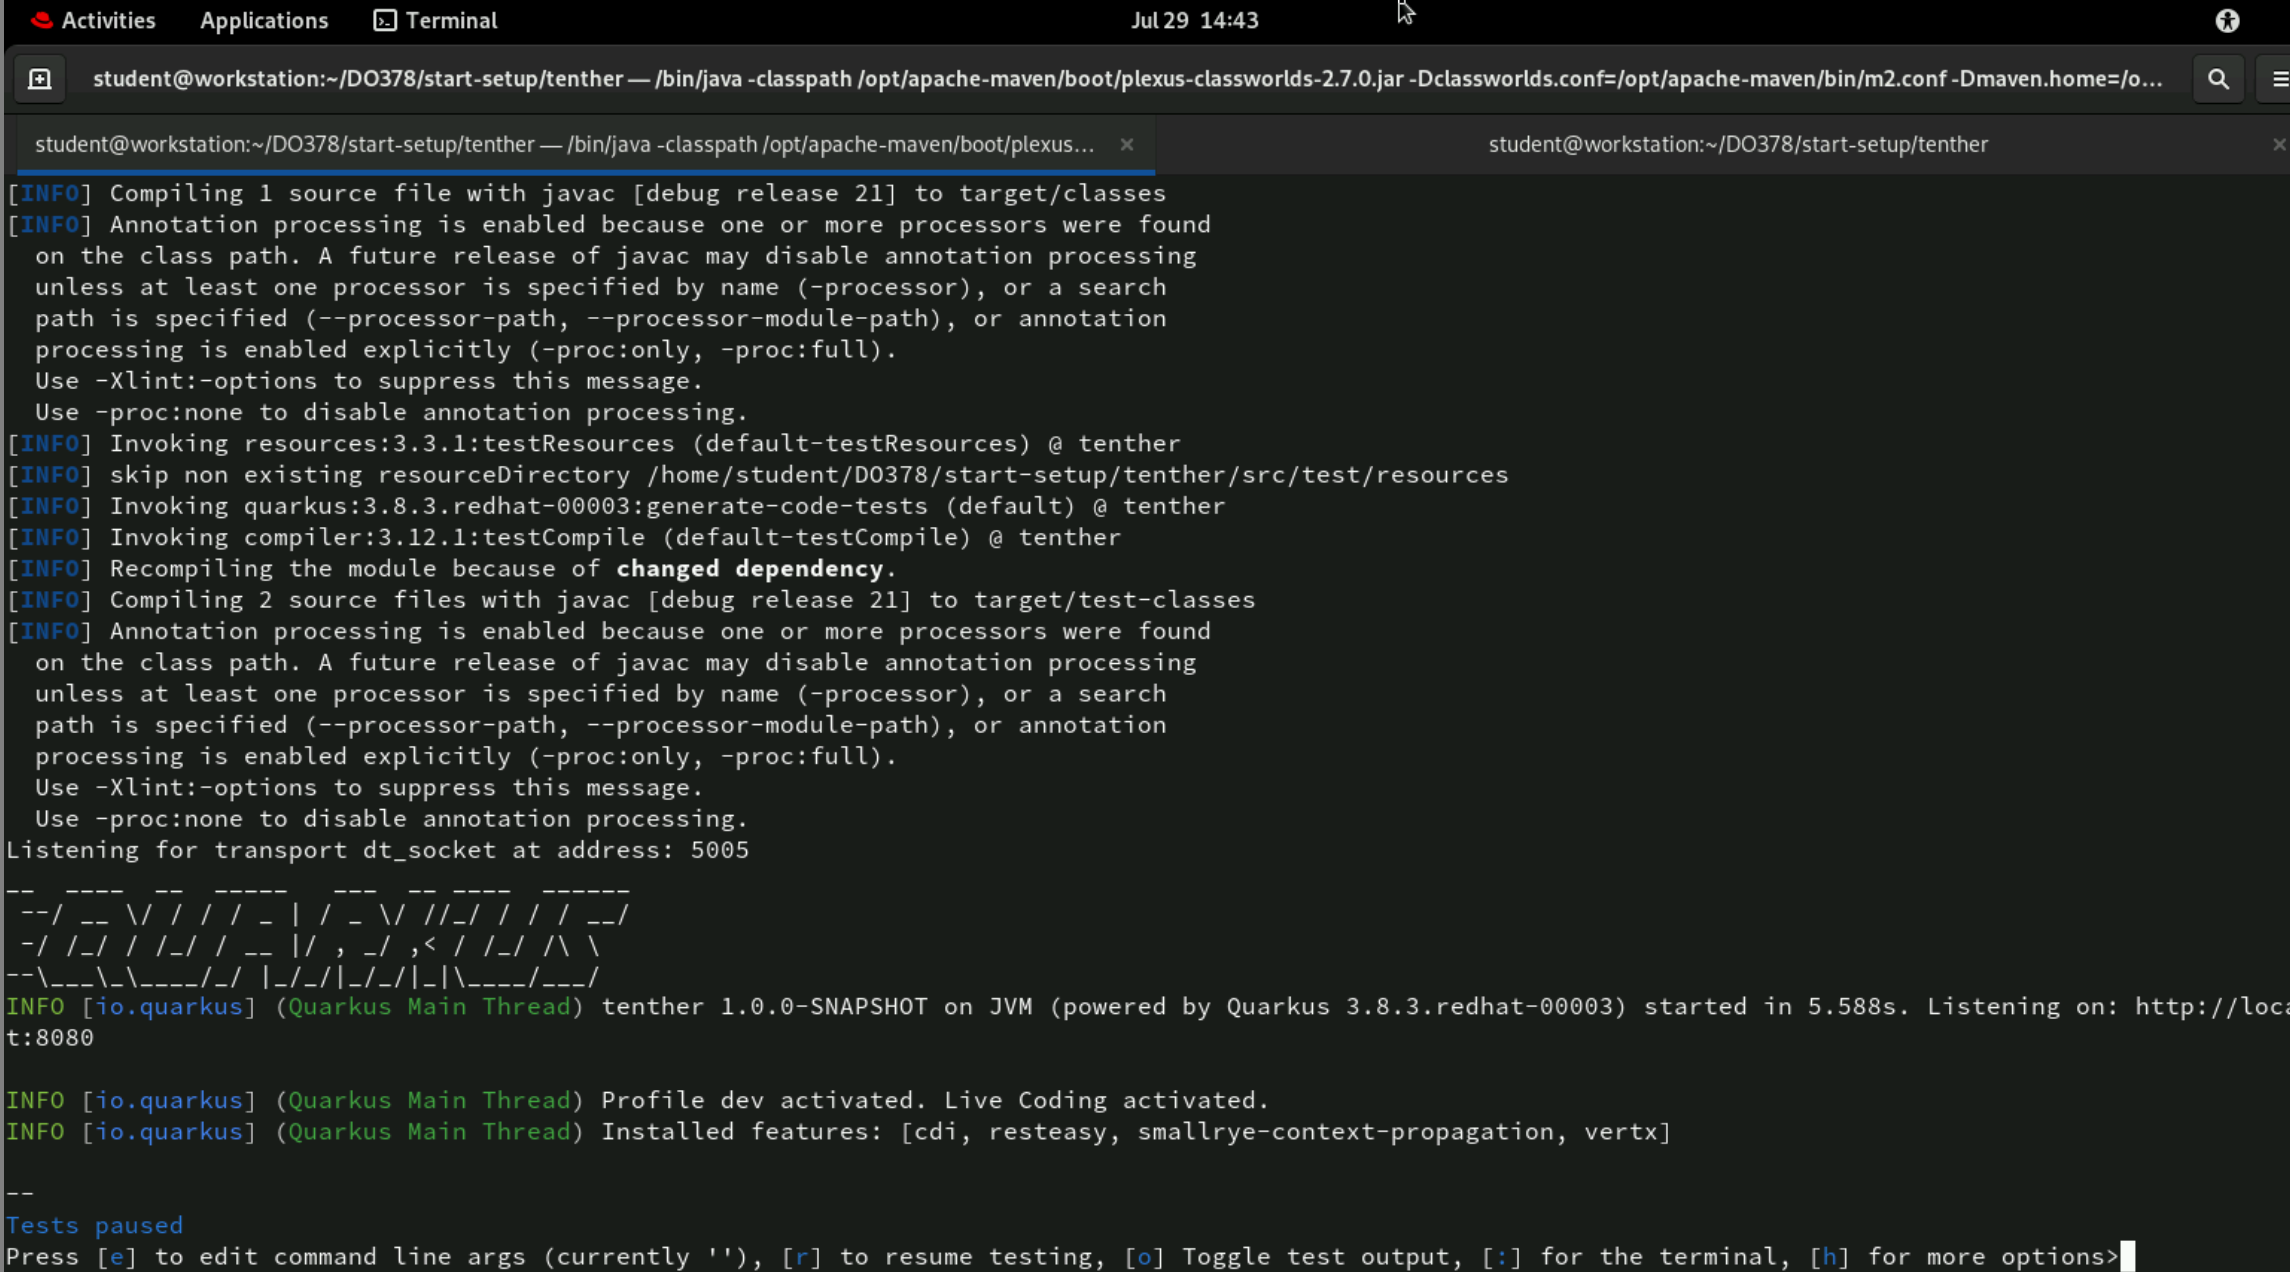This screenshot has height=1272, width=2290.
Task: Open the terminal search with the magnifier icon
Action: point(2218,78)
